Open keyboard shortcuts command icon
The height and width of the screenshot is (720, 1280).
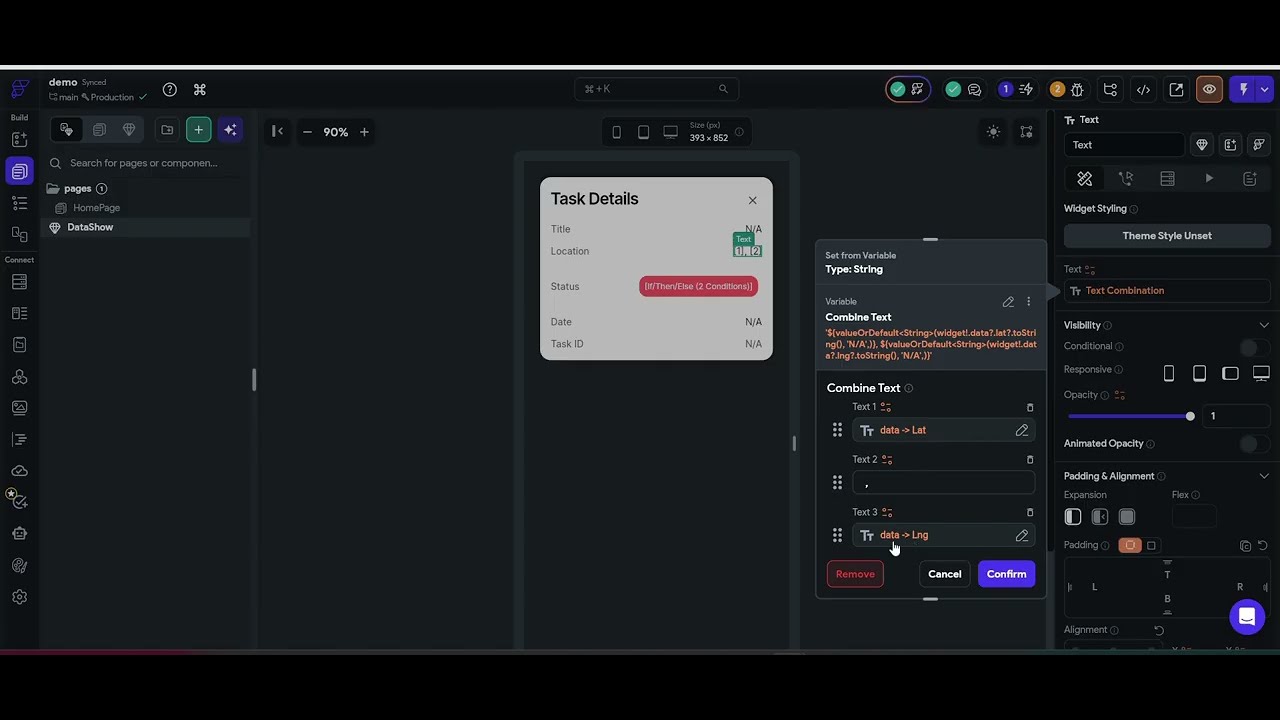click(x=200, y=89)
